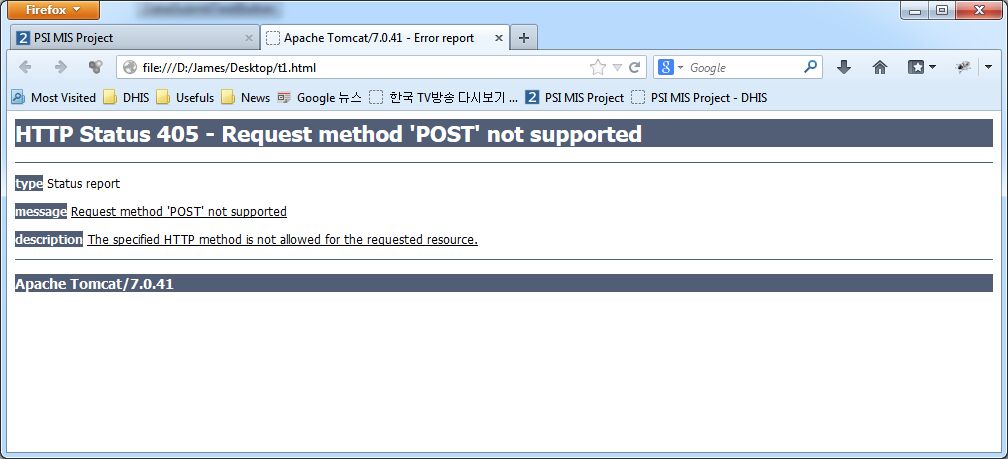Open the 한국 TV방송 다시보기 bookmark
Screen dimensions: 1008x459
tap(444, 98)
